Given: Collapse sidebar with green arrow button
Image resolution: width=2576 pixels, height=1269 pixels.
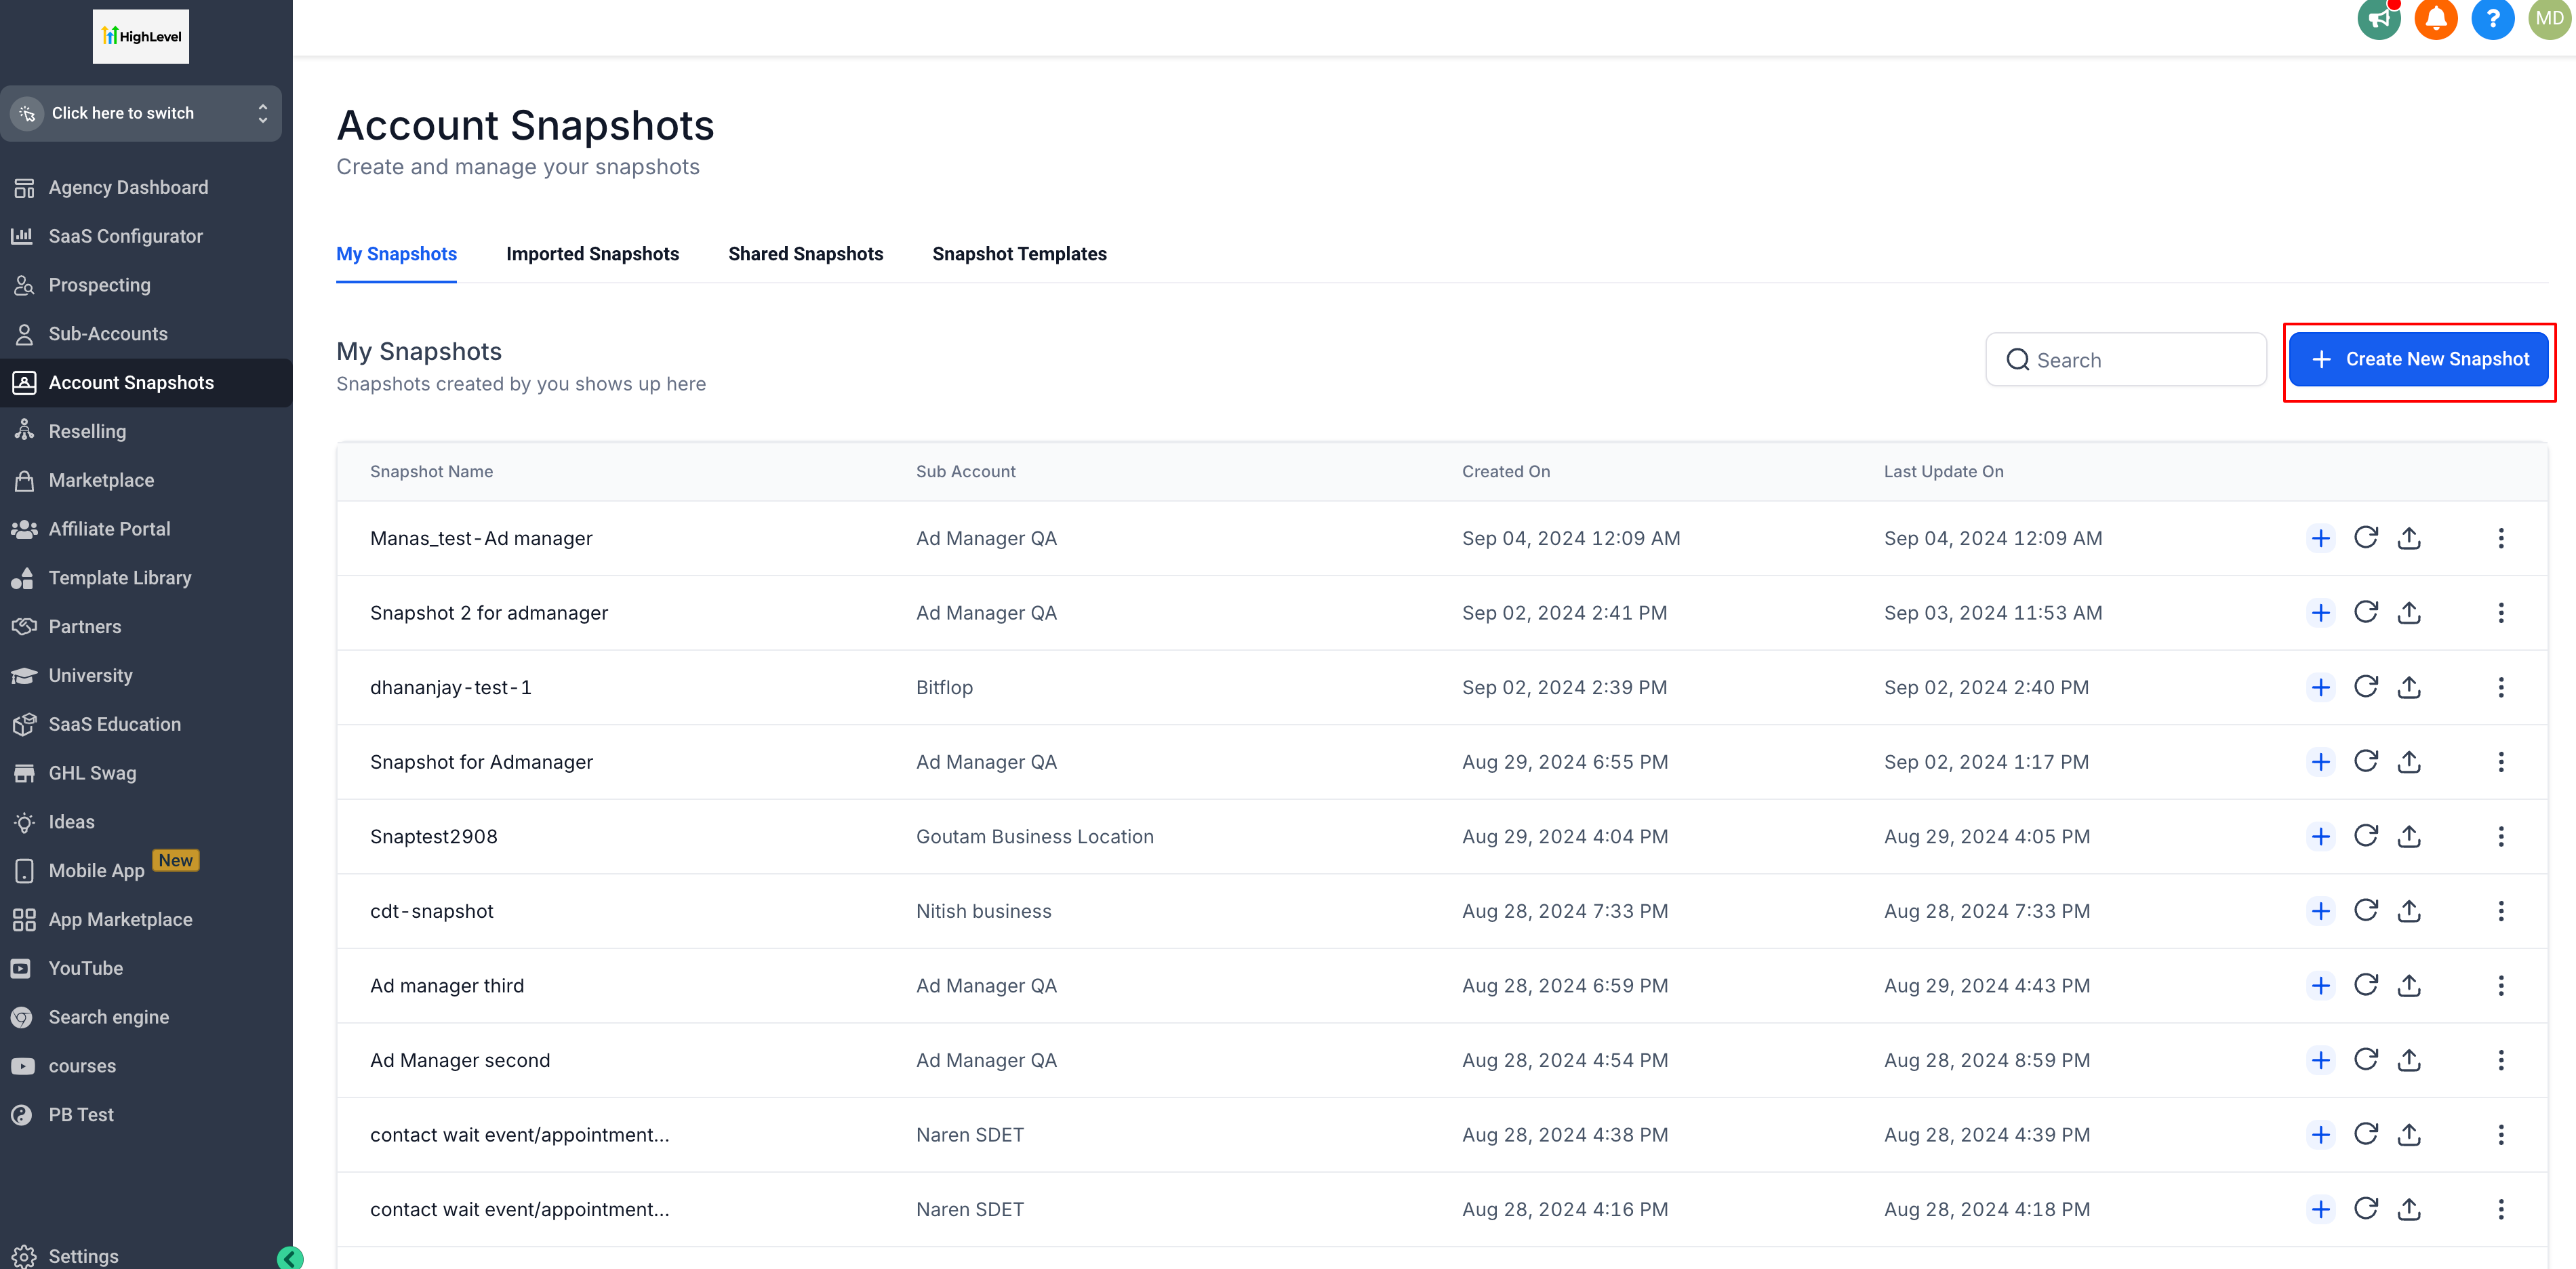Looking at the screenshot, I should pos(290,1258).
